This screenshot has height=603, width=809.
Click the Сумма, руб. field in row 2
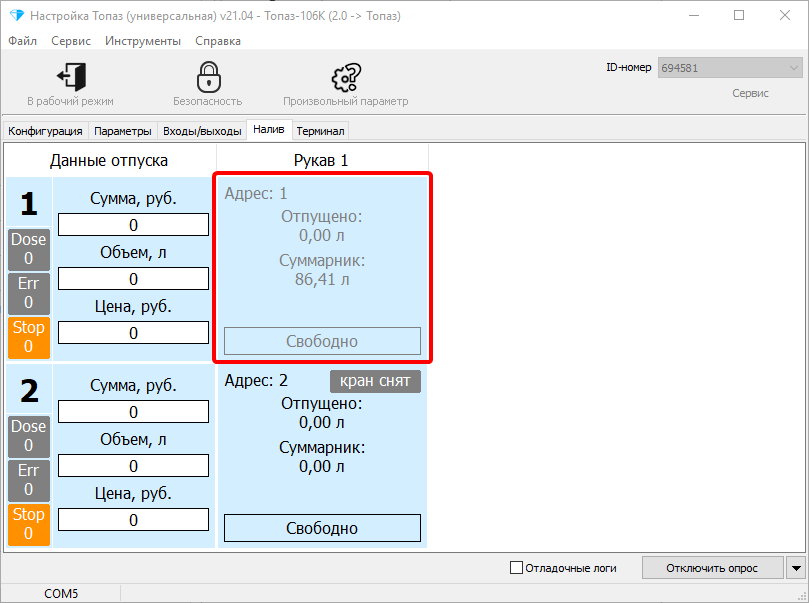(x=134, y=412)
